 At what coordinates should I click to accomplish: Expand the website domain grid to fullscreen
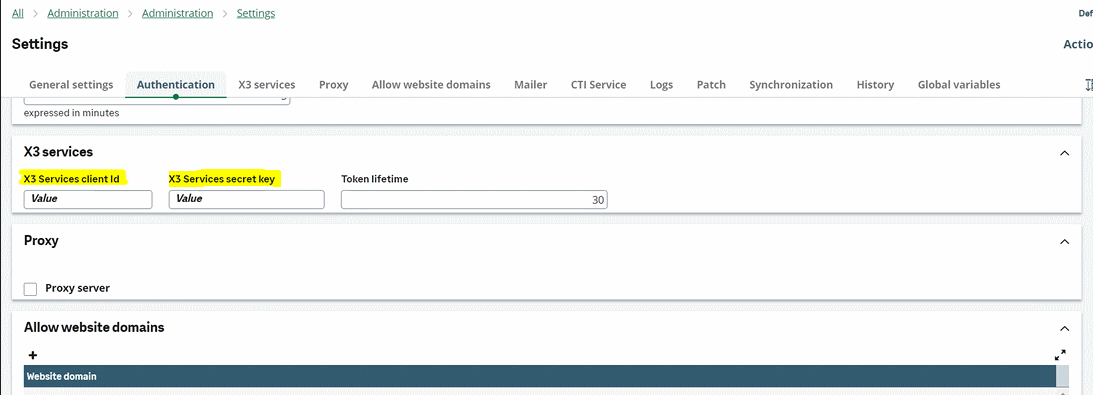click(x=1060, y=355)
